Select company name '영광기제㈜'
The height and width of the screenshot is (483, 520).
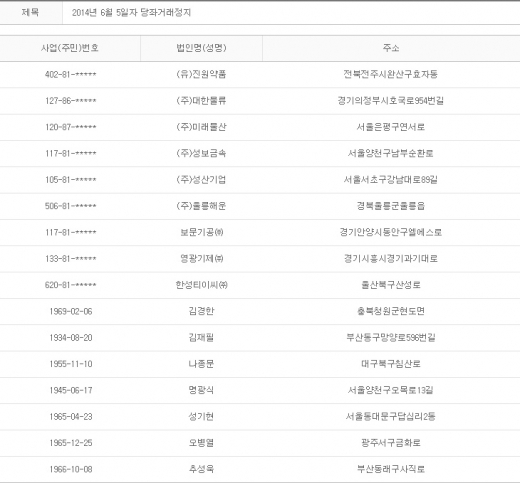coord(202,258)
